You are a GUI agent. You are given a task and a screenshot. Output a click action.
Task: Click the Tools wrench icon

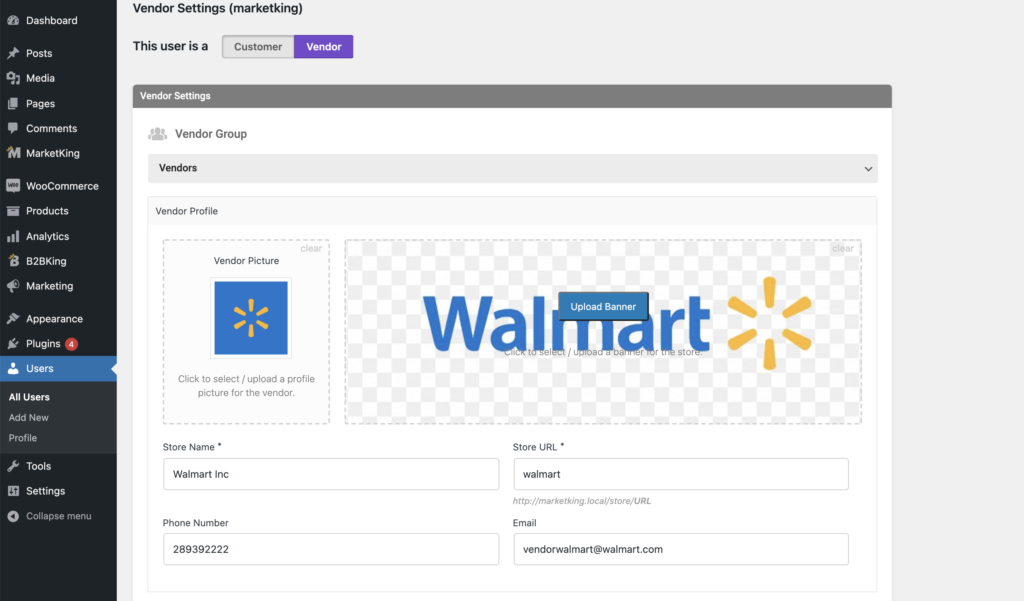13,466
